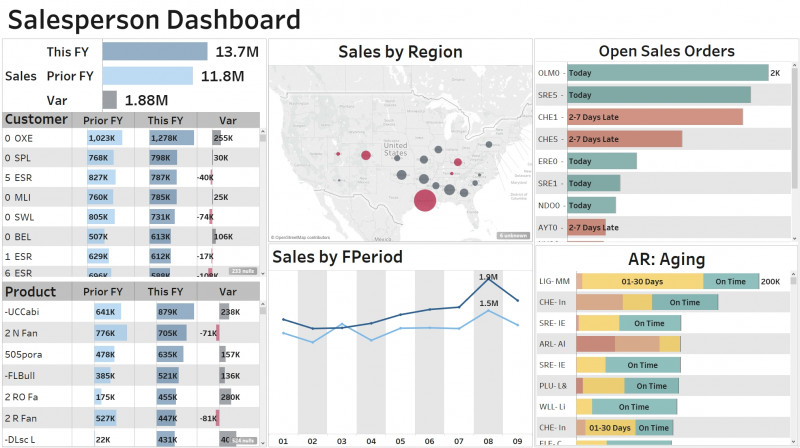Click the 1.5M label on line chart
This screenshot has height=448, width=800.
point(489,303)
